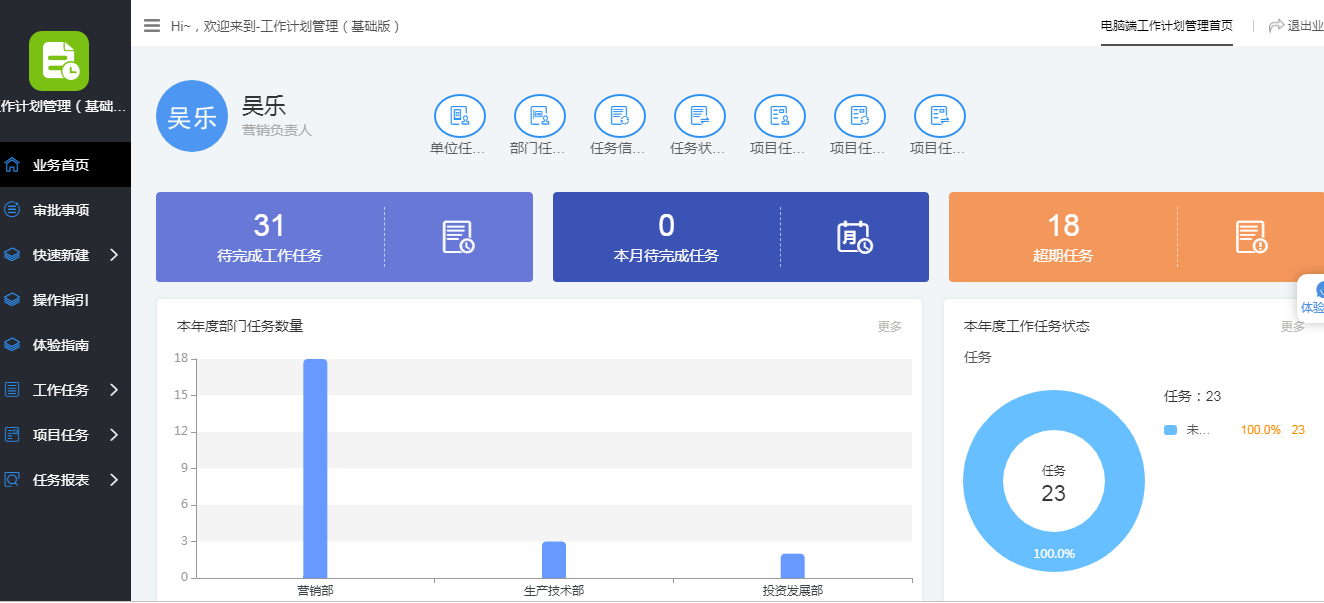Open 项目任... shortcut with swap arrows icon
The image size is (1324, 603).
point(939,116)
